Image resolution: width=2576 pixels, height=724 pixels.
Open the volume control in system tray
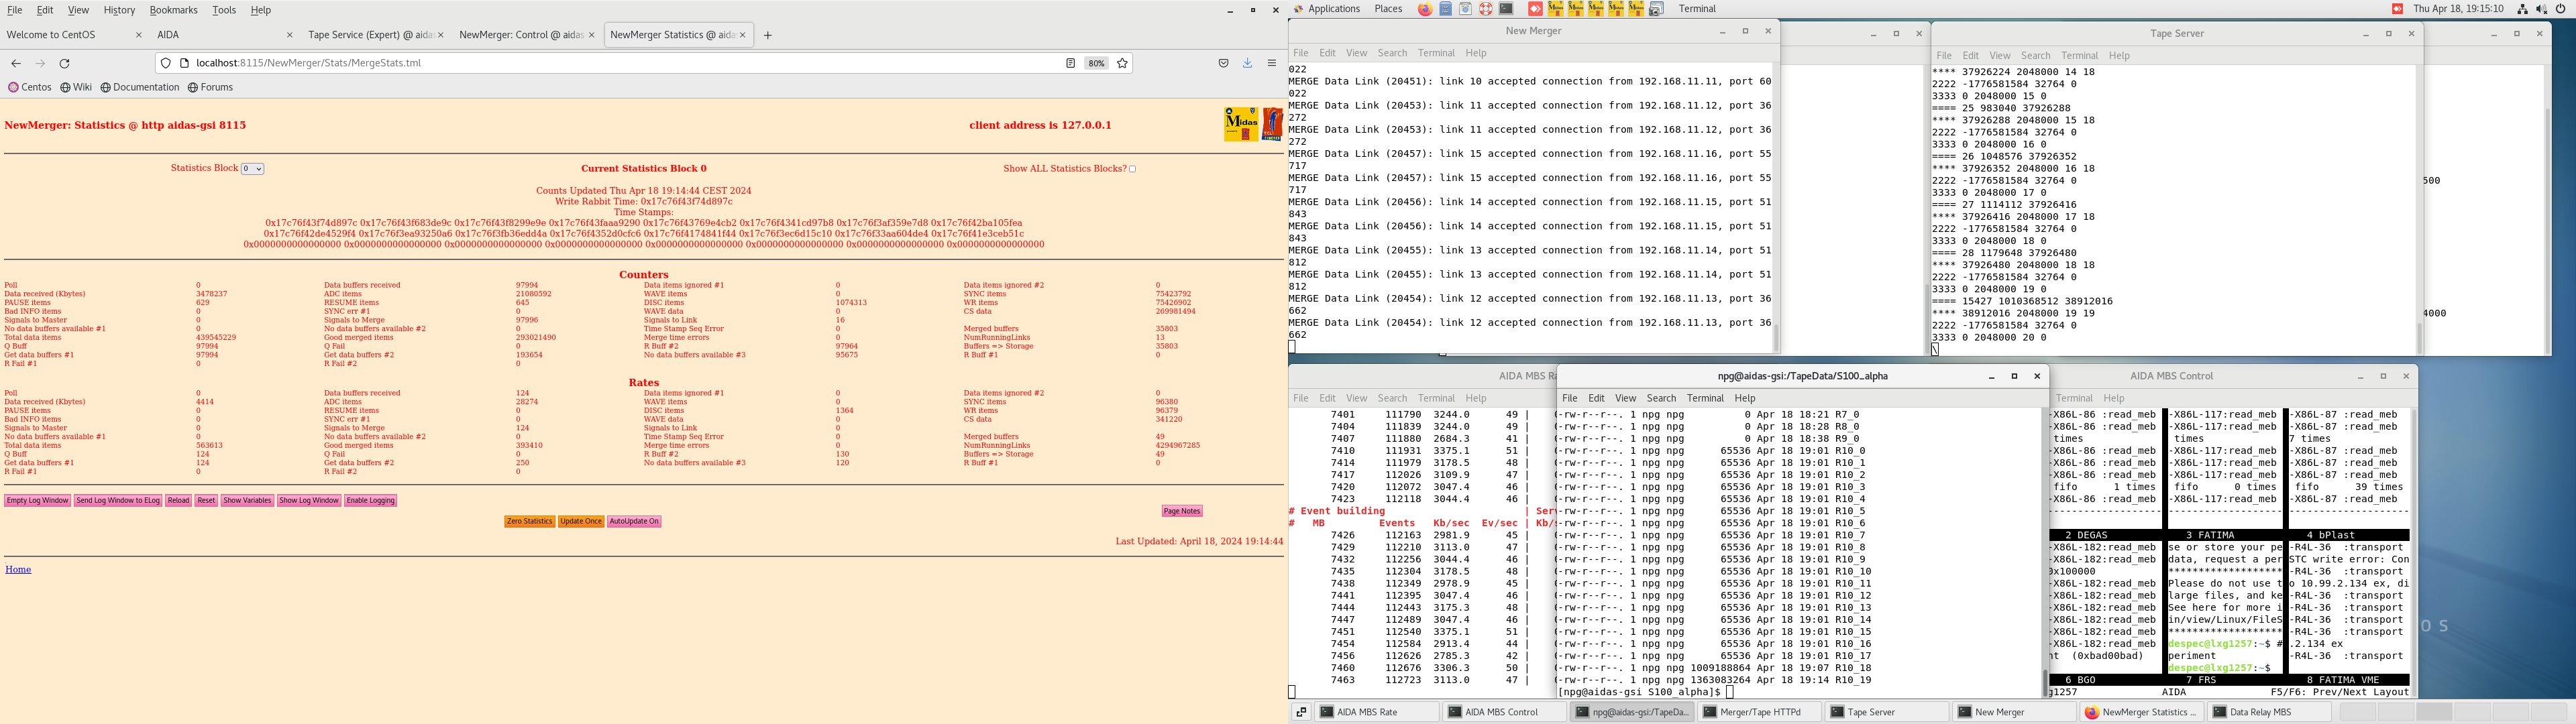pyautogui.click(x=2541, y=9)
